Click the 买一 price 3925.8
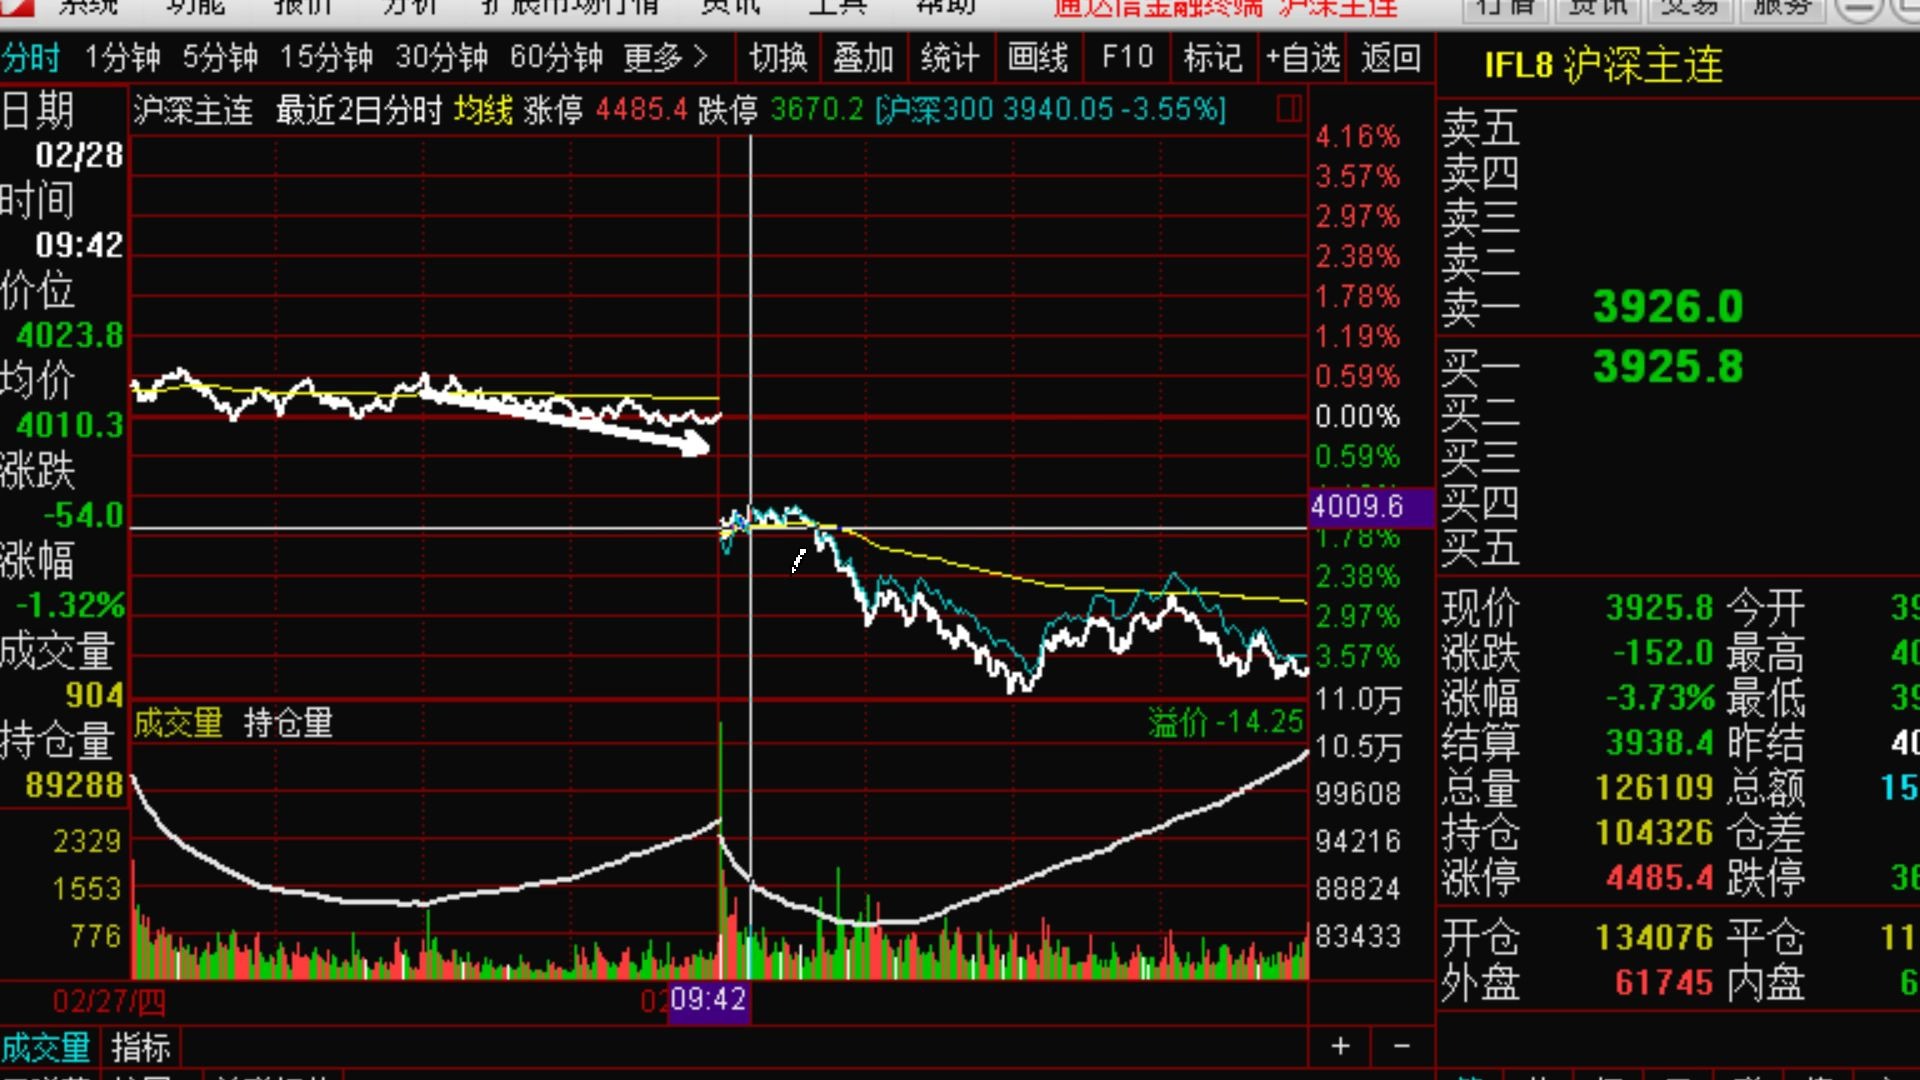The height and width of the screenshot is (1080, 1920). coord(1668,366)
